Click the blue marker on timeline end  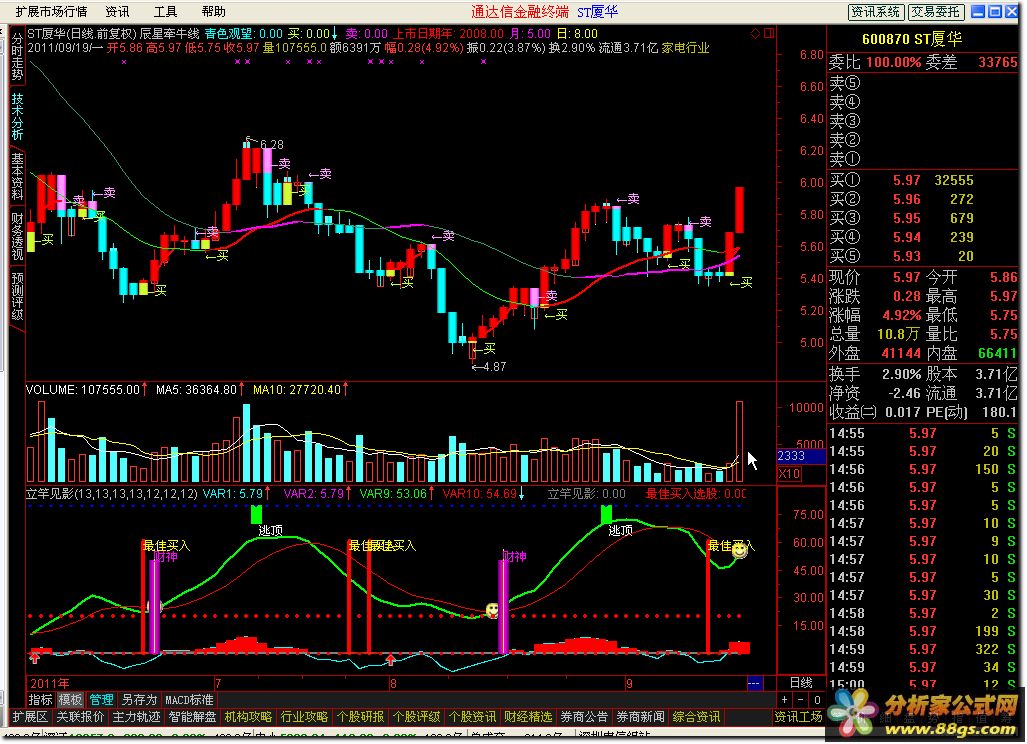[754, 683]
